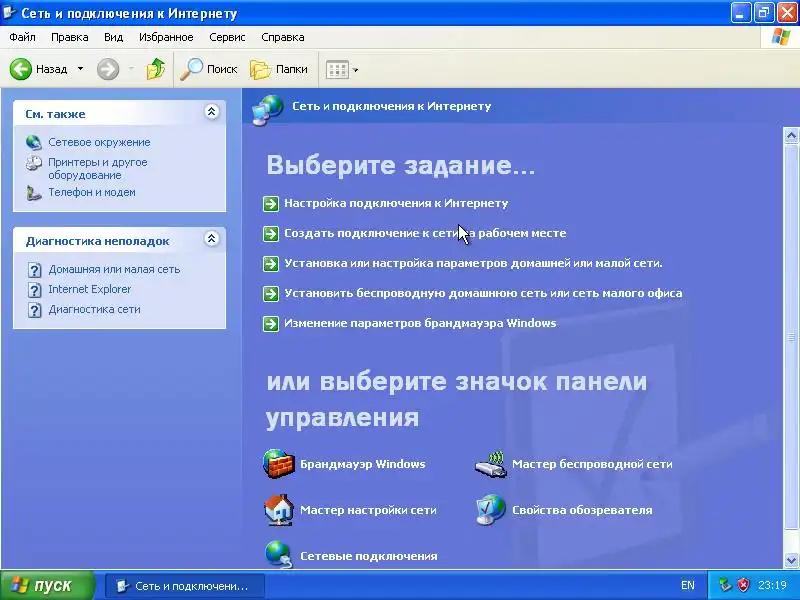Click the red security shield tray icon

(744, 585)
